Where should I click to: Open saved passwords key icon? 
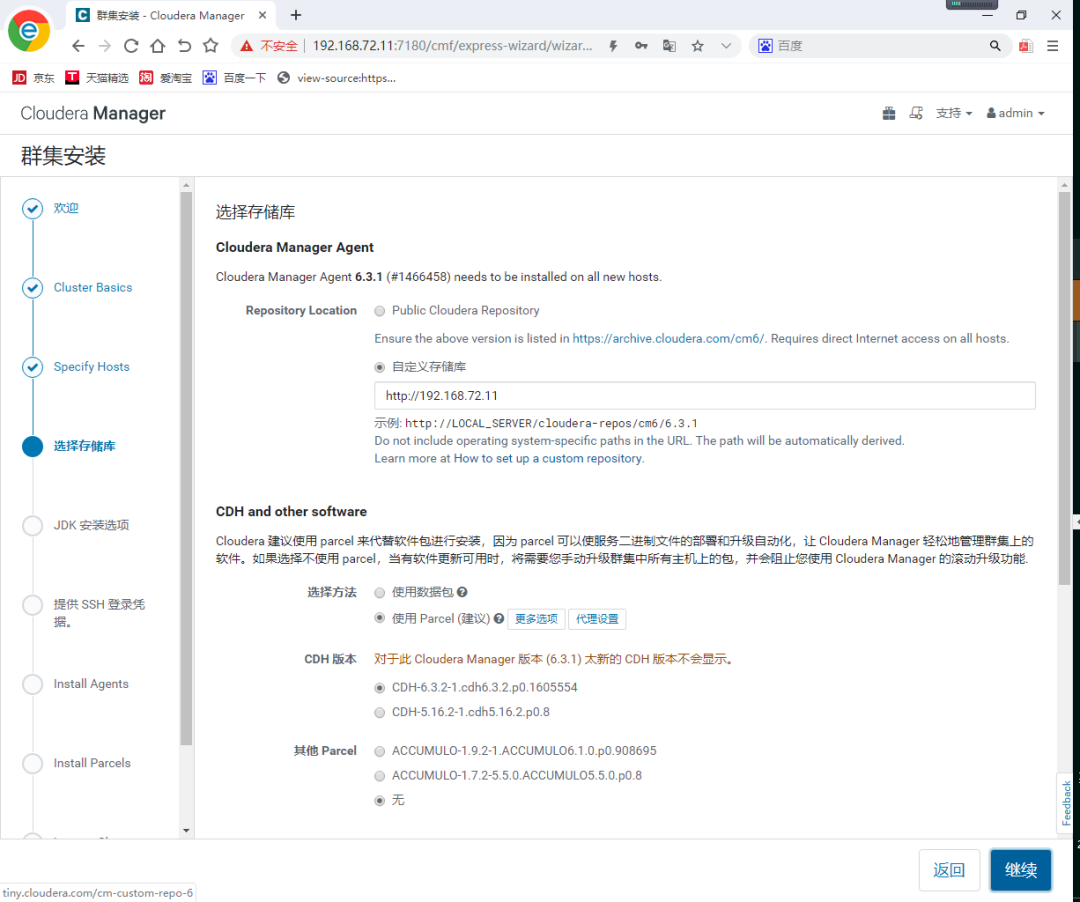(x=641, y=46)
